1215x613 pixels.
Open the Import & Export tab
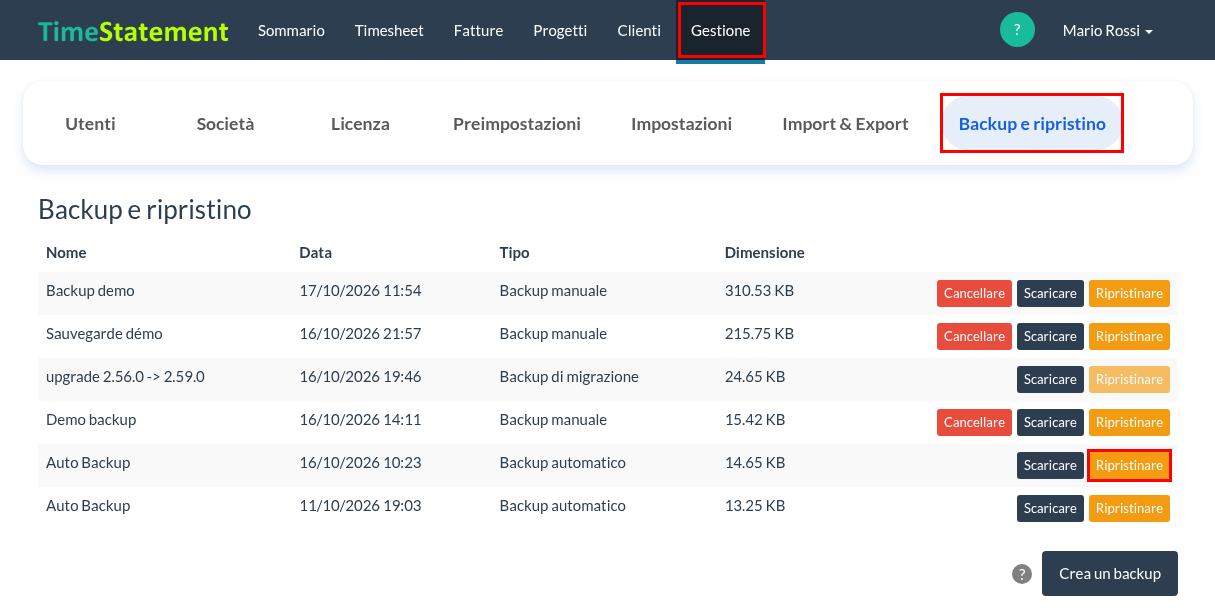(846, 124)
